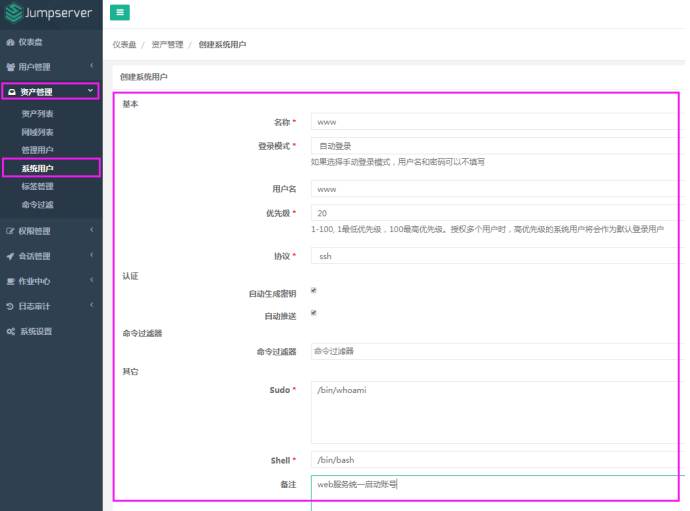Click the 其它 section heading
Image resolution: width=690 pixels, height=511 pixels.
[130, 372]
